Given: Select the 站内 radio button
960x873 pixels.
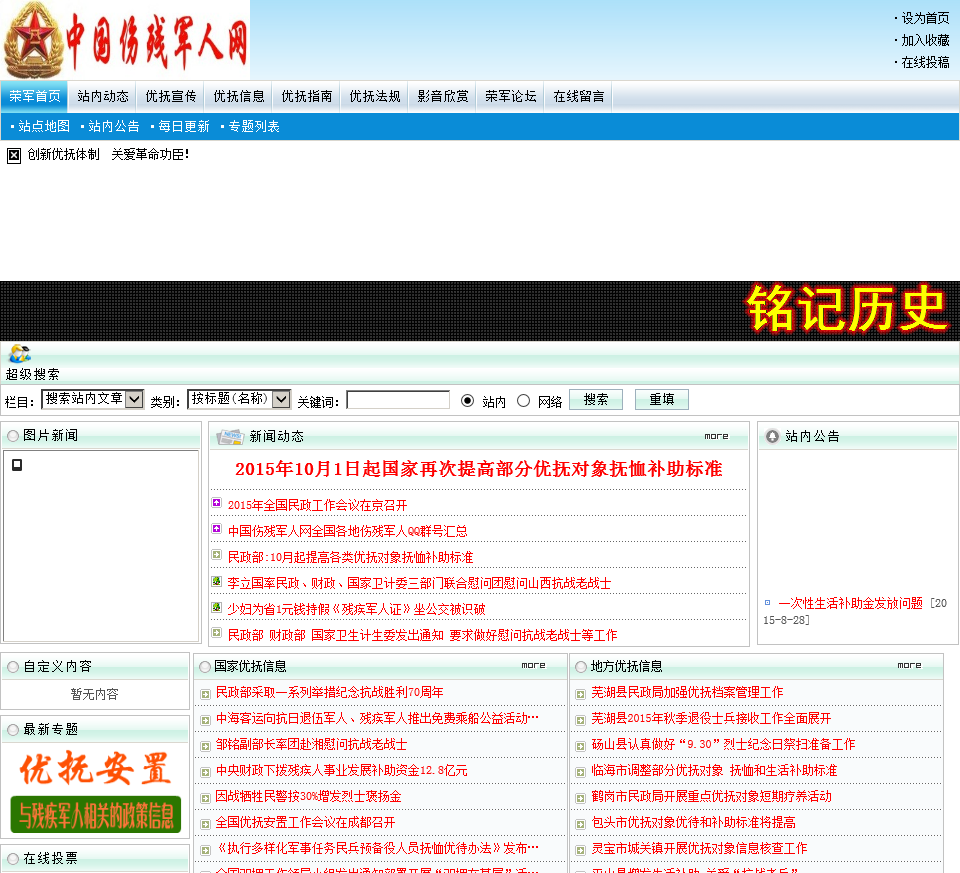Looking at the screenshot, I should (467, 400).
